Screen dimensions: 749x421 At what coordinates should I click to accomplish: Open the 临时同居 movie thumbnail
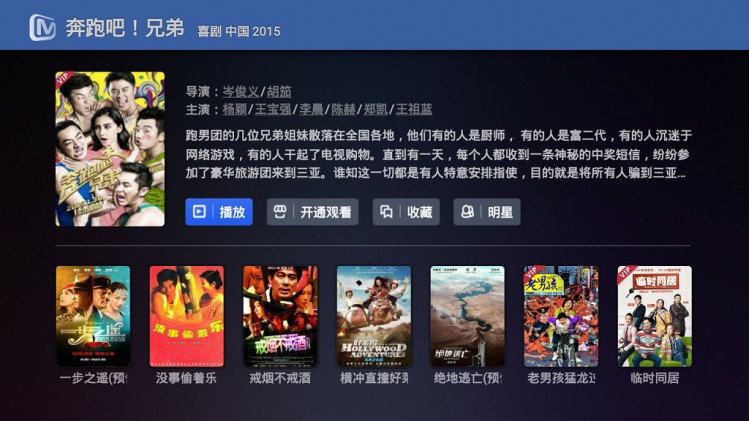point(654,316)
